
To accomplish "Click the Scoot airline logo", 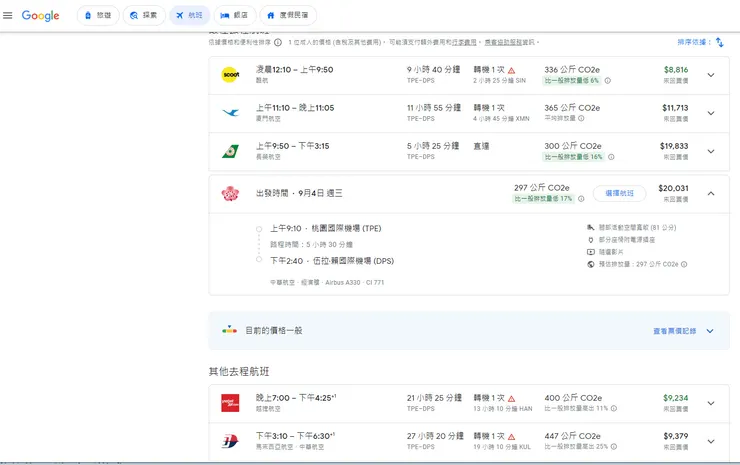I will point(230,75).
